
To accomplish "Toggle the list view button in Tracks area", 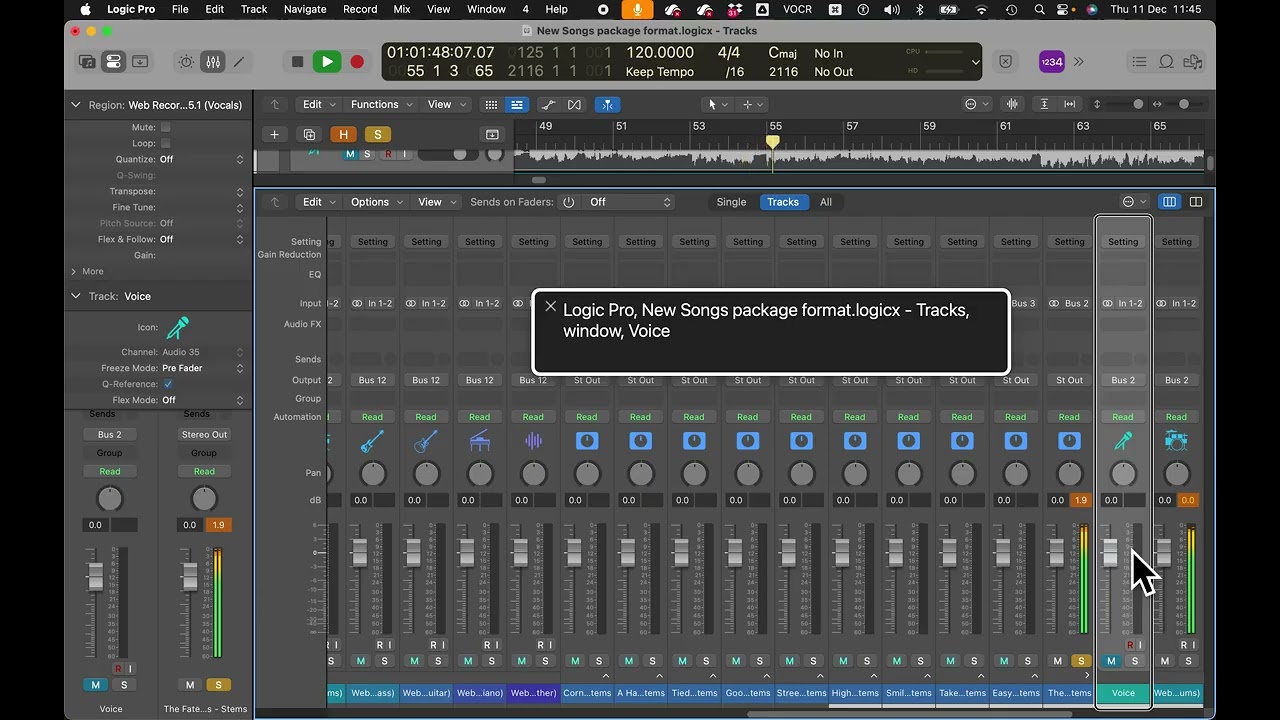I will 516,104.
